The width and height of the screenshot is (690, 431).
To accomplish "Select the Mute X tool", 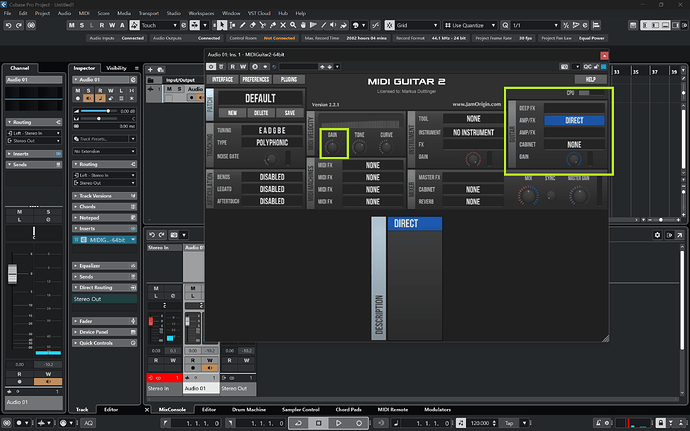I will point(283,26).
